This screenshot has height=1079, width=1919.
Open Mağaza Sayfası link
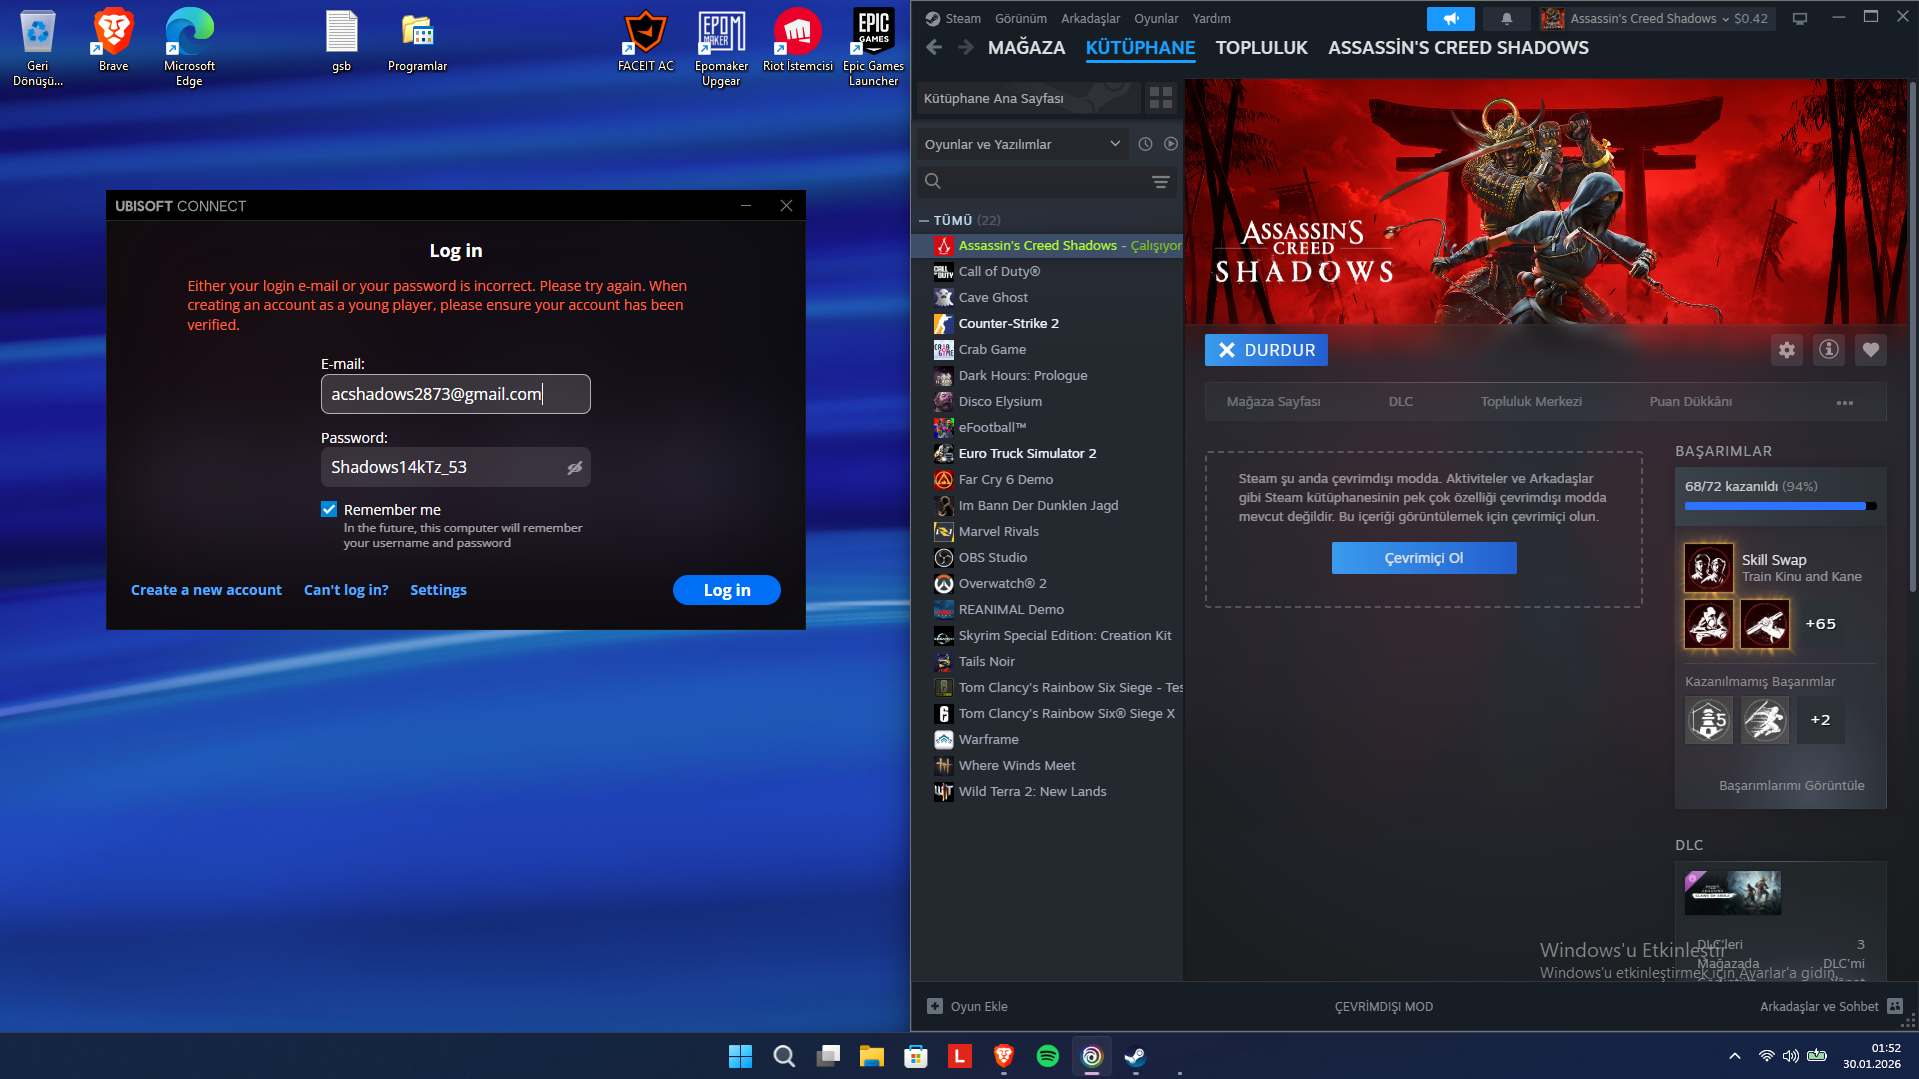click(1273, 402)
